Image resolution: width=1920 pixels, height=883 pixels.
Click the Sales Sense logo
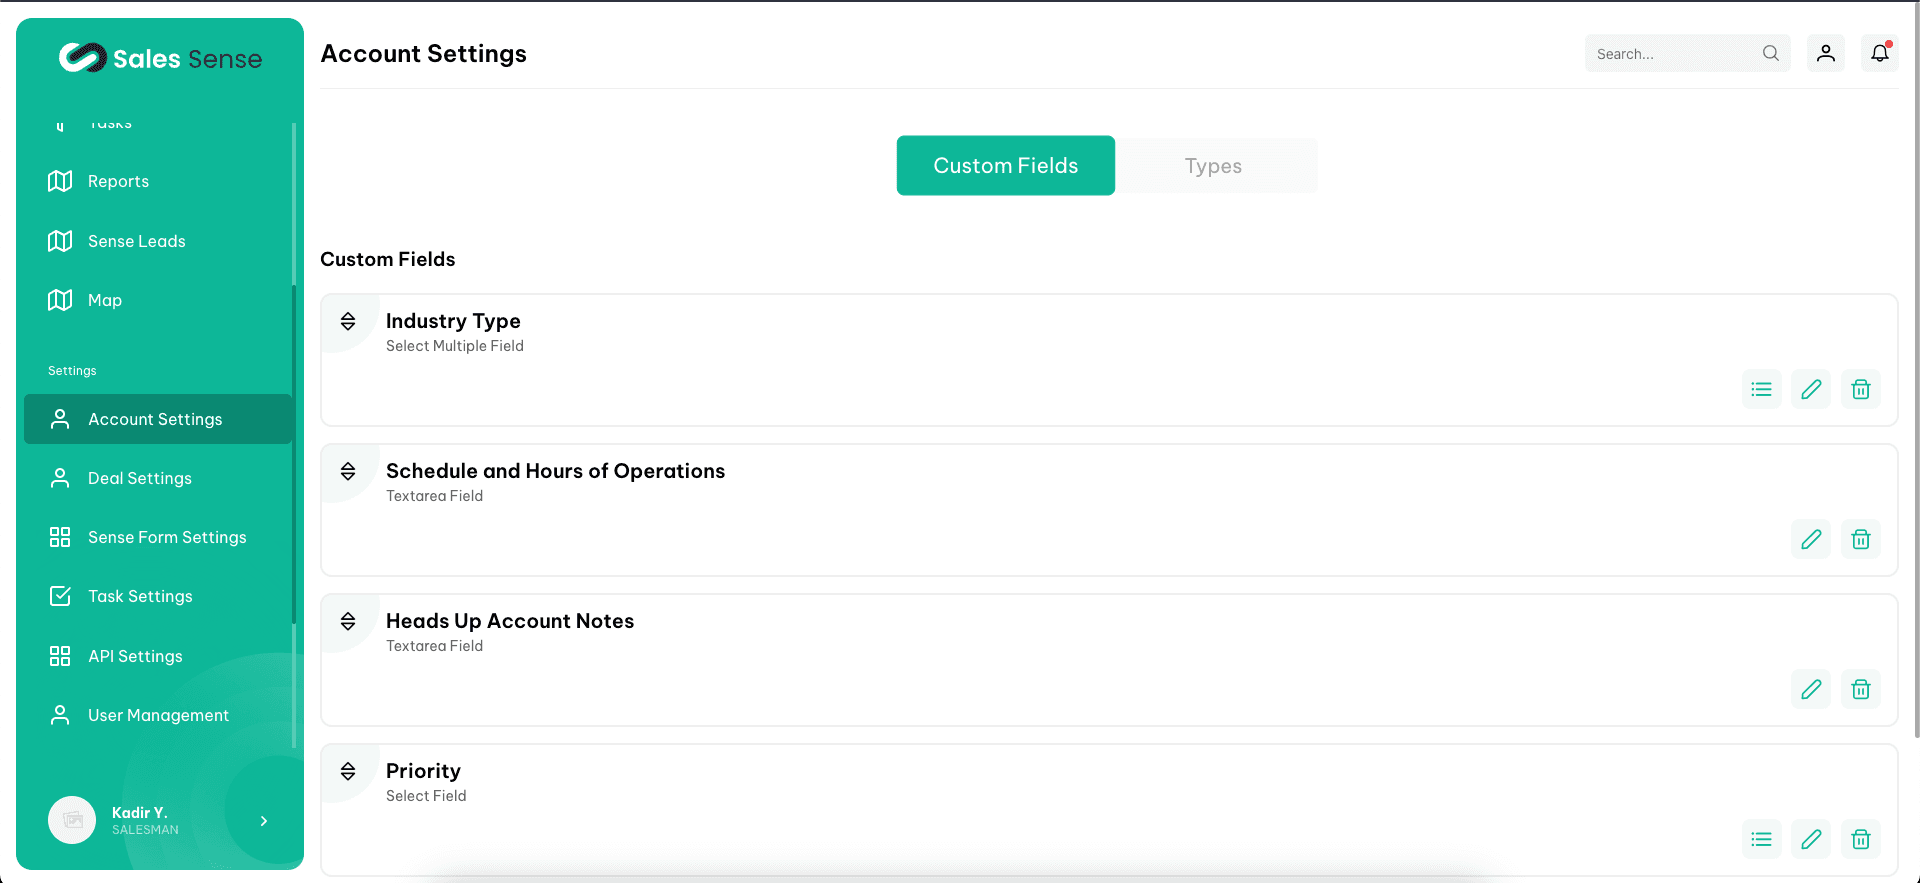(160, 58)
